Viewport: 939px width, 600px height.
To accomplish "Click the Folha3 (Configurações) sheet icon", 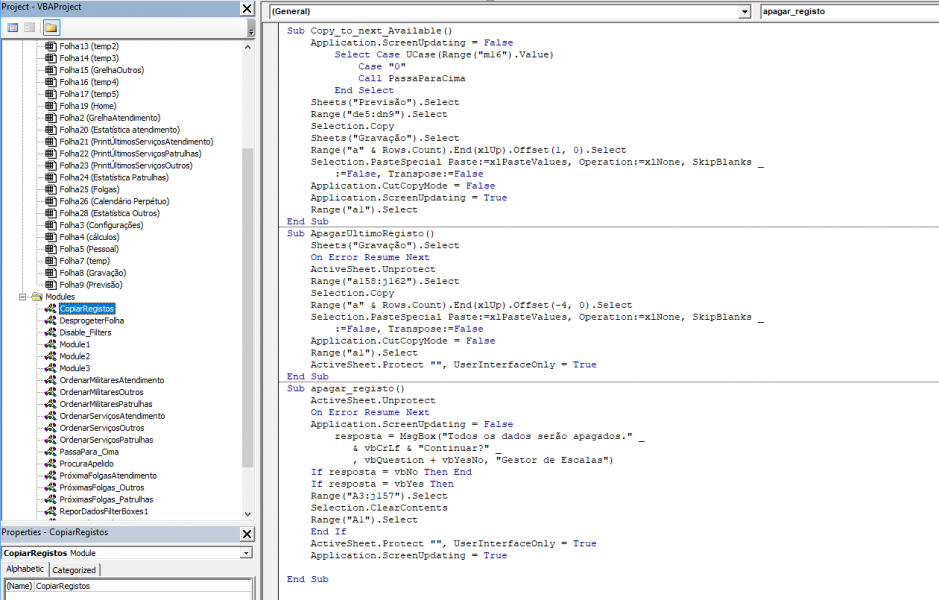I will coord(50,225).
